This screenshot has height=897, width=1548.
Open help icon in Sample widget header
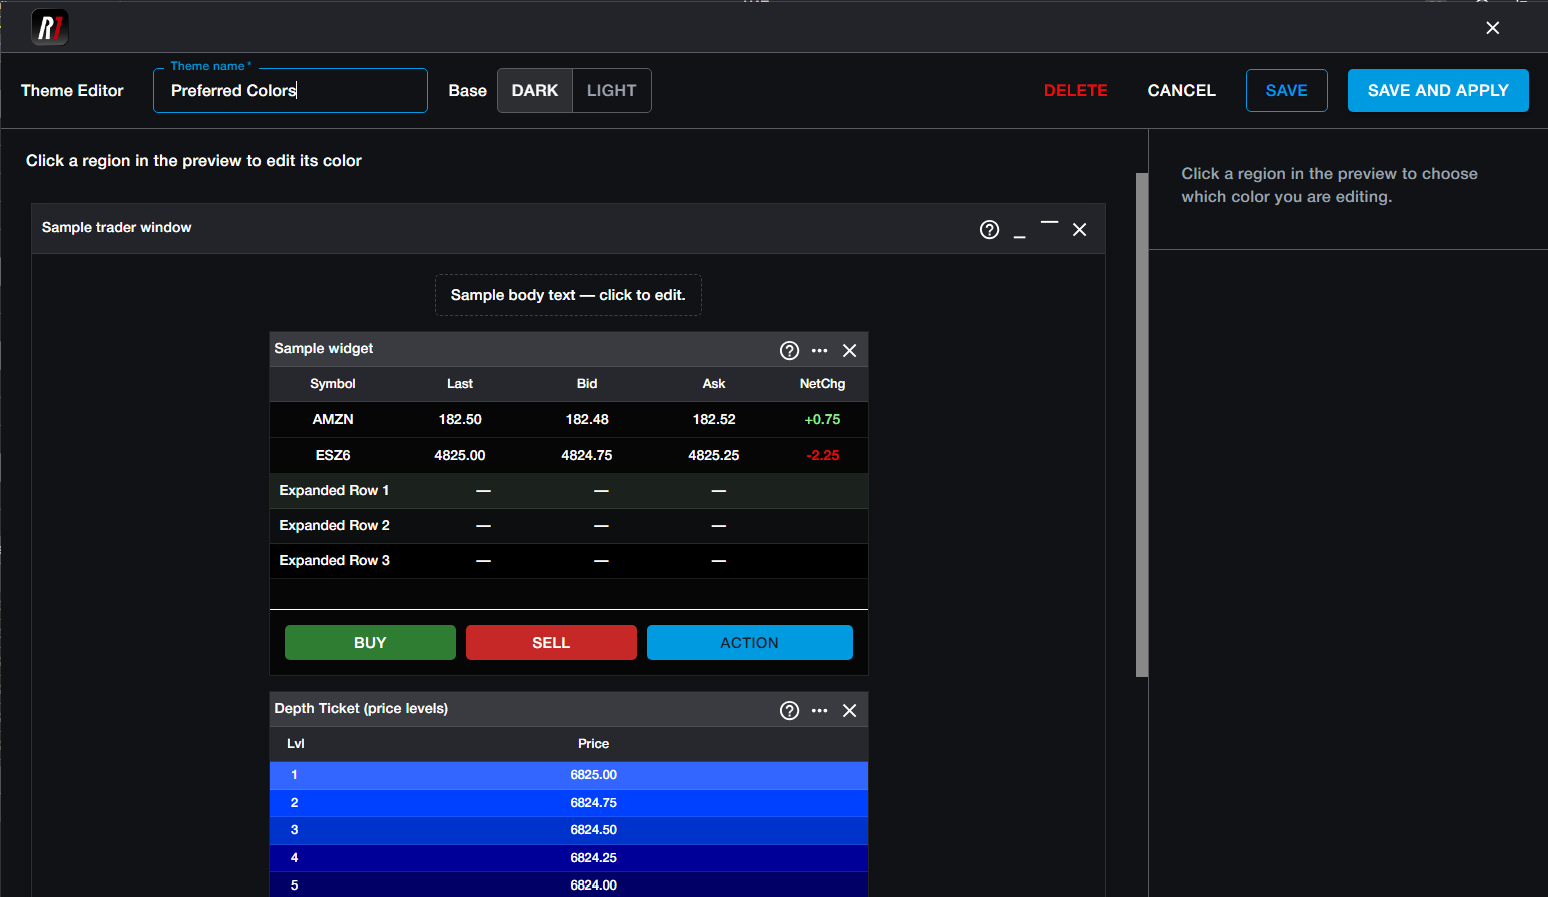tap(790, 350)
